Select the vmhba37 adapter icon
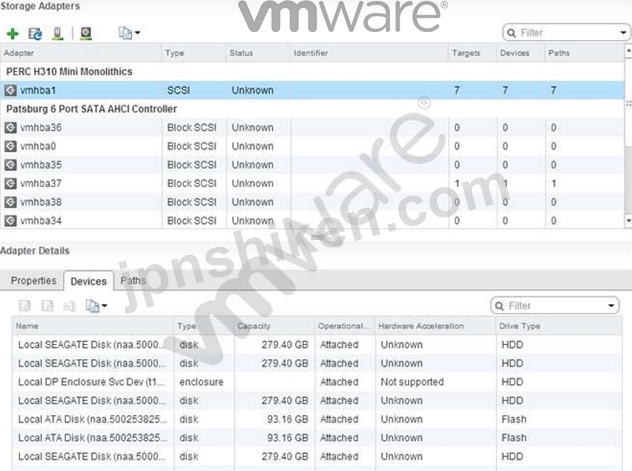The width and height of the screenshot is (632, 471). point(10,183)
